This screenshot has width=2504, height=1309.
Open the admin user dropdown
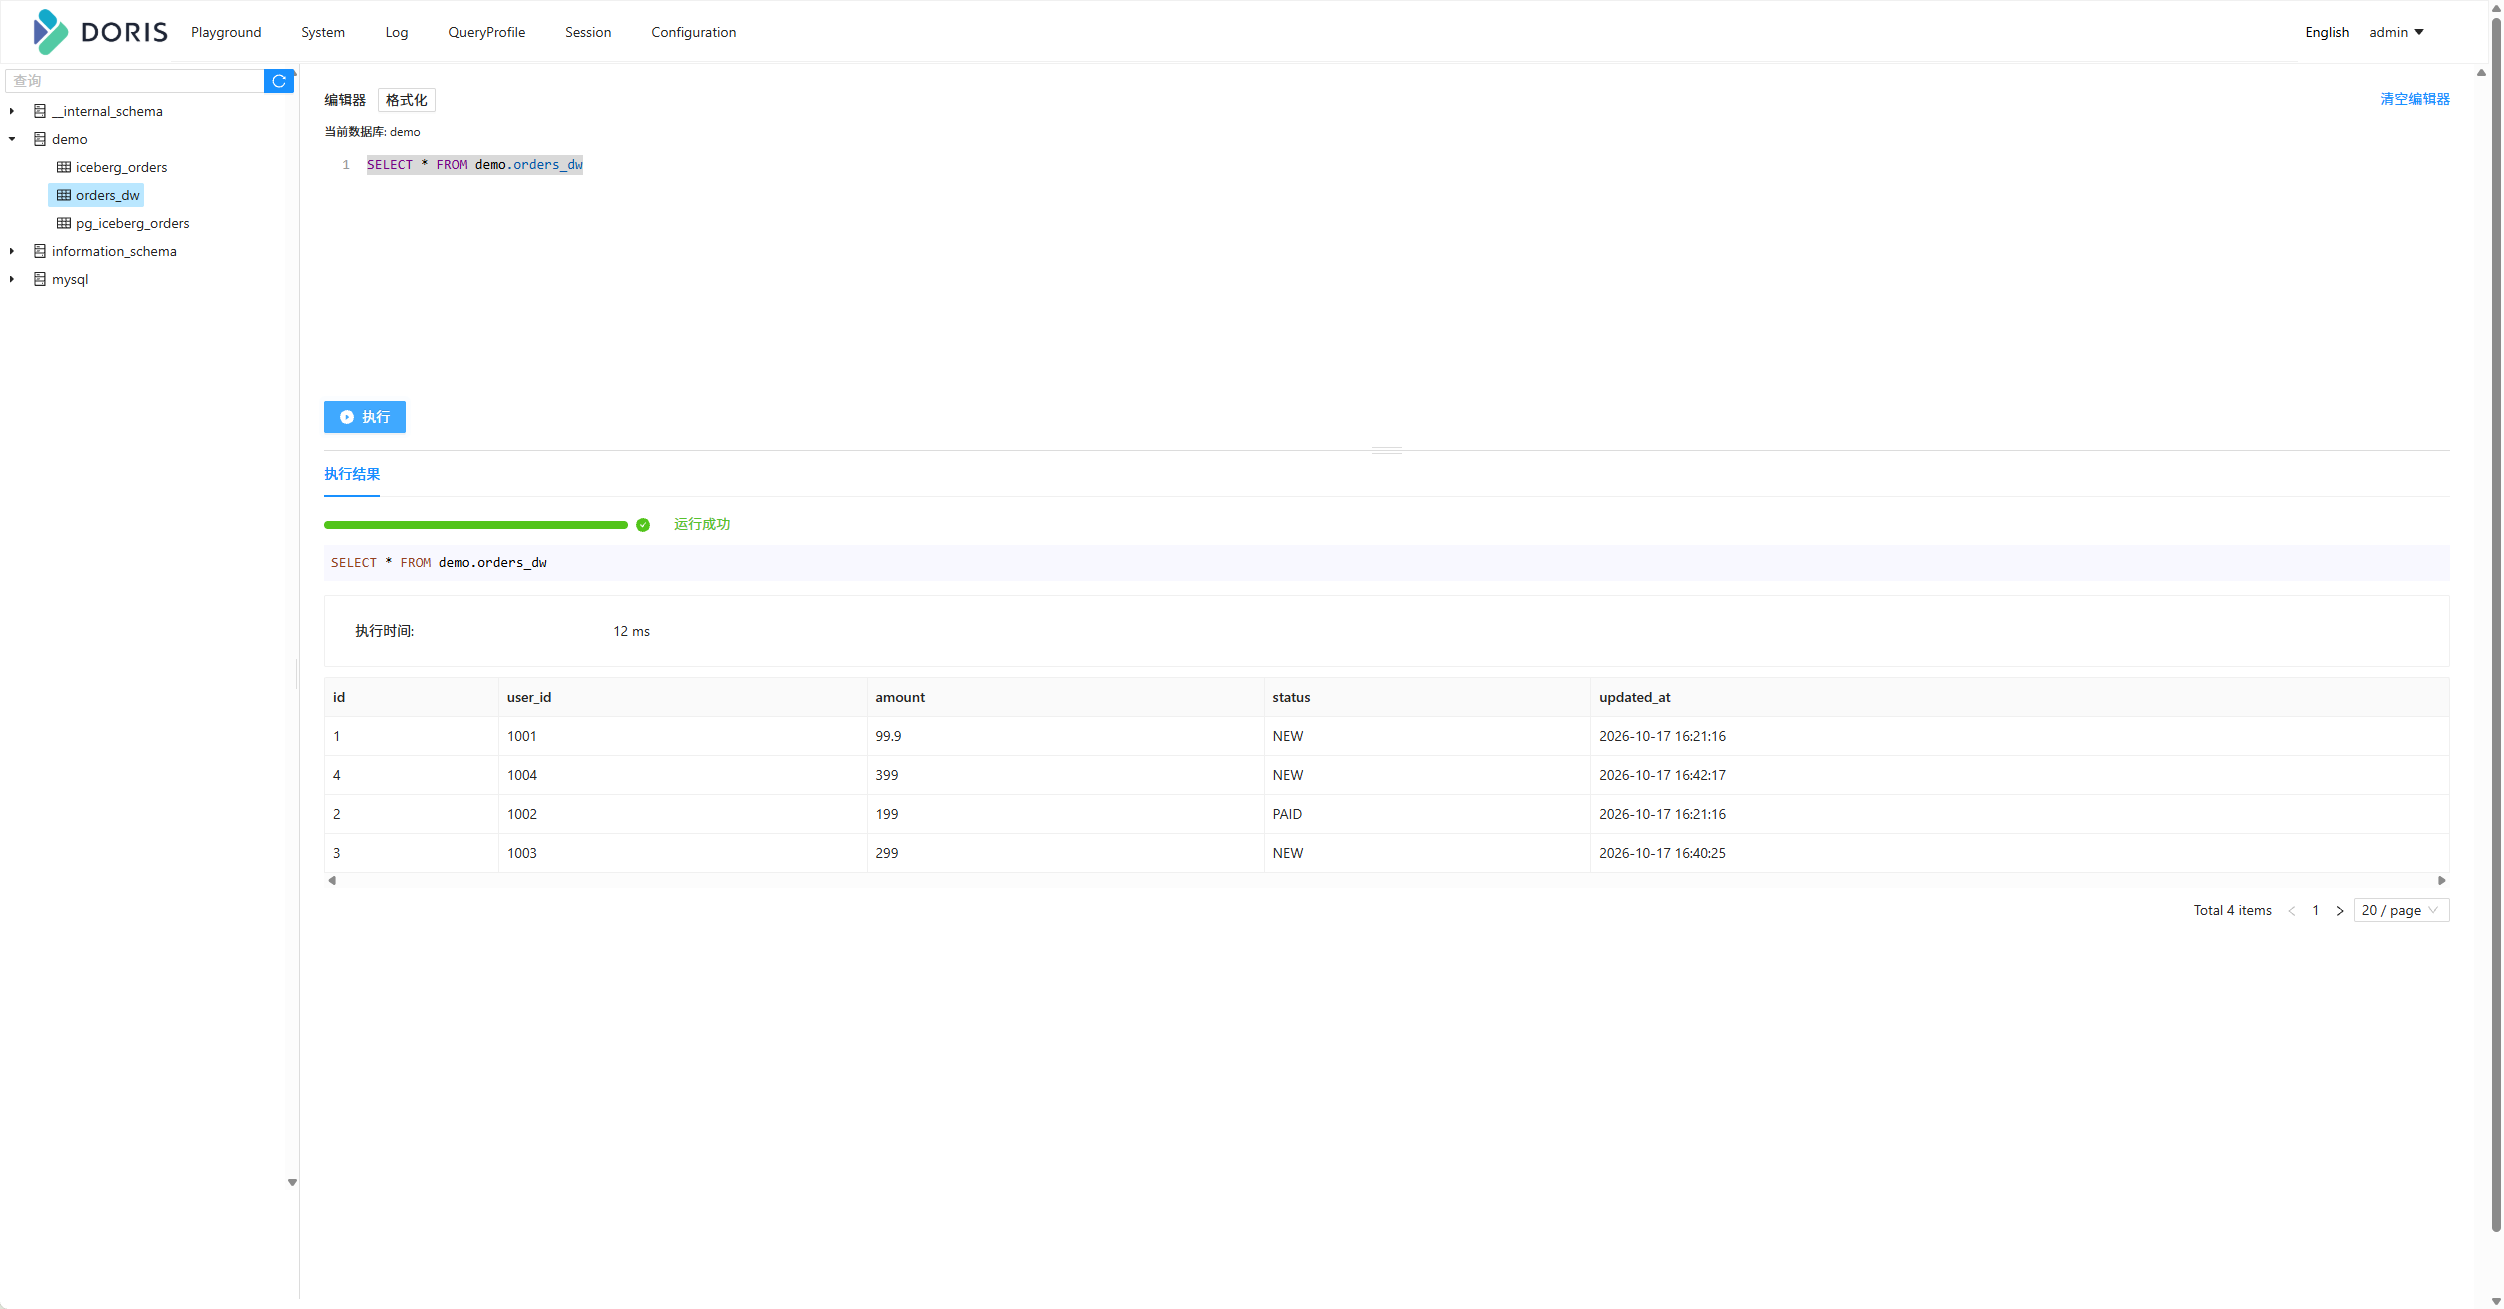[x=2396, y=32]
